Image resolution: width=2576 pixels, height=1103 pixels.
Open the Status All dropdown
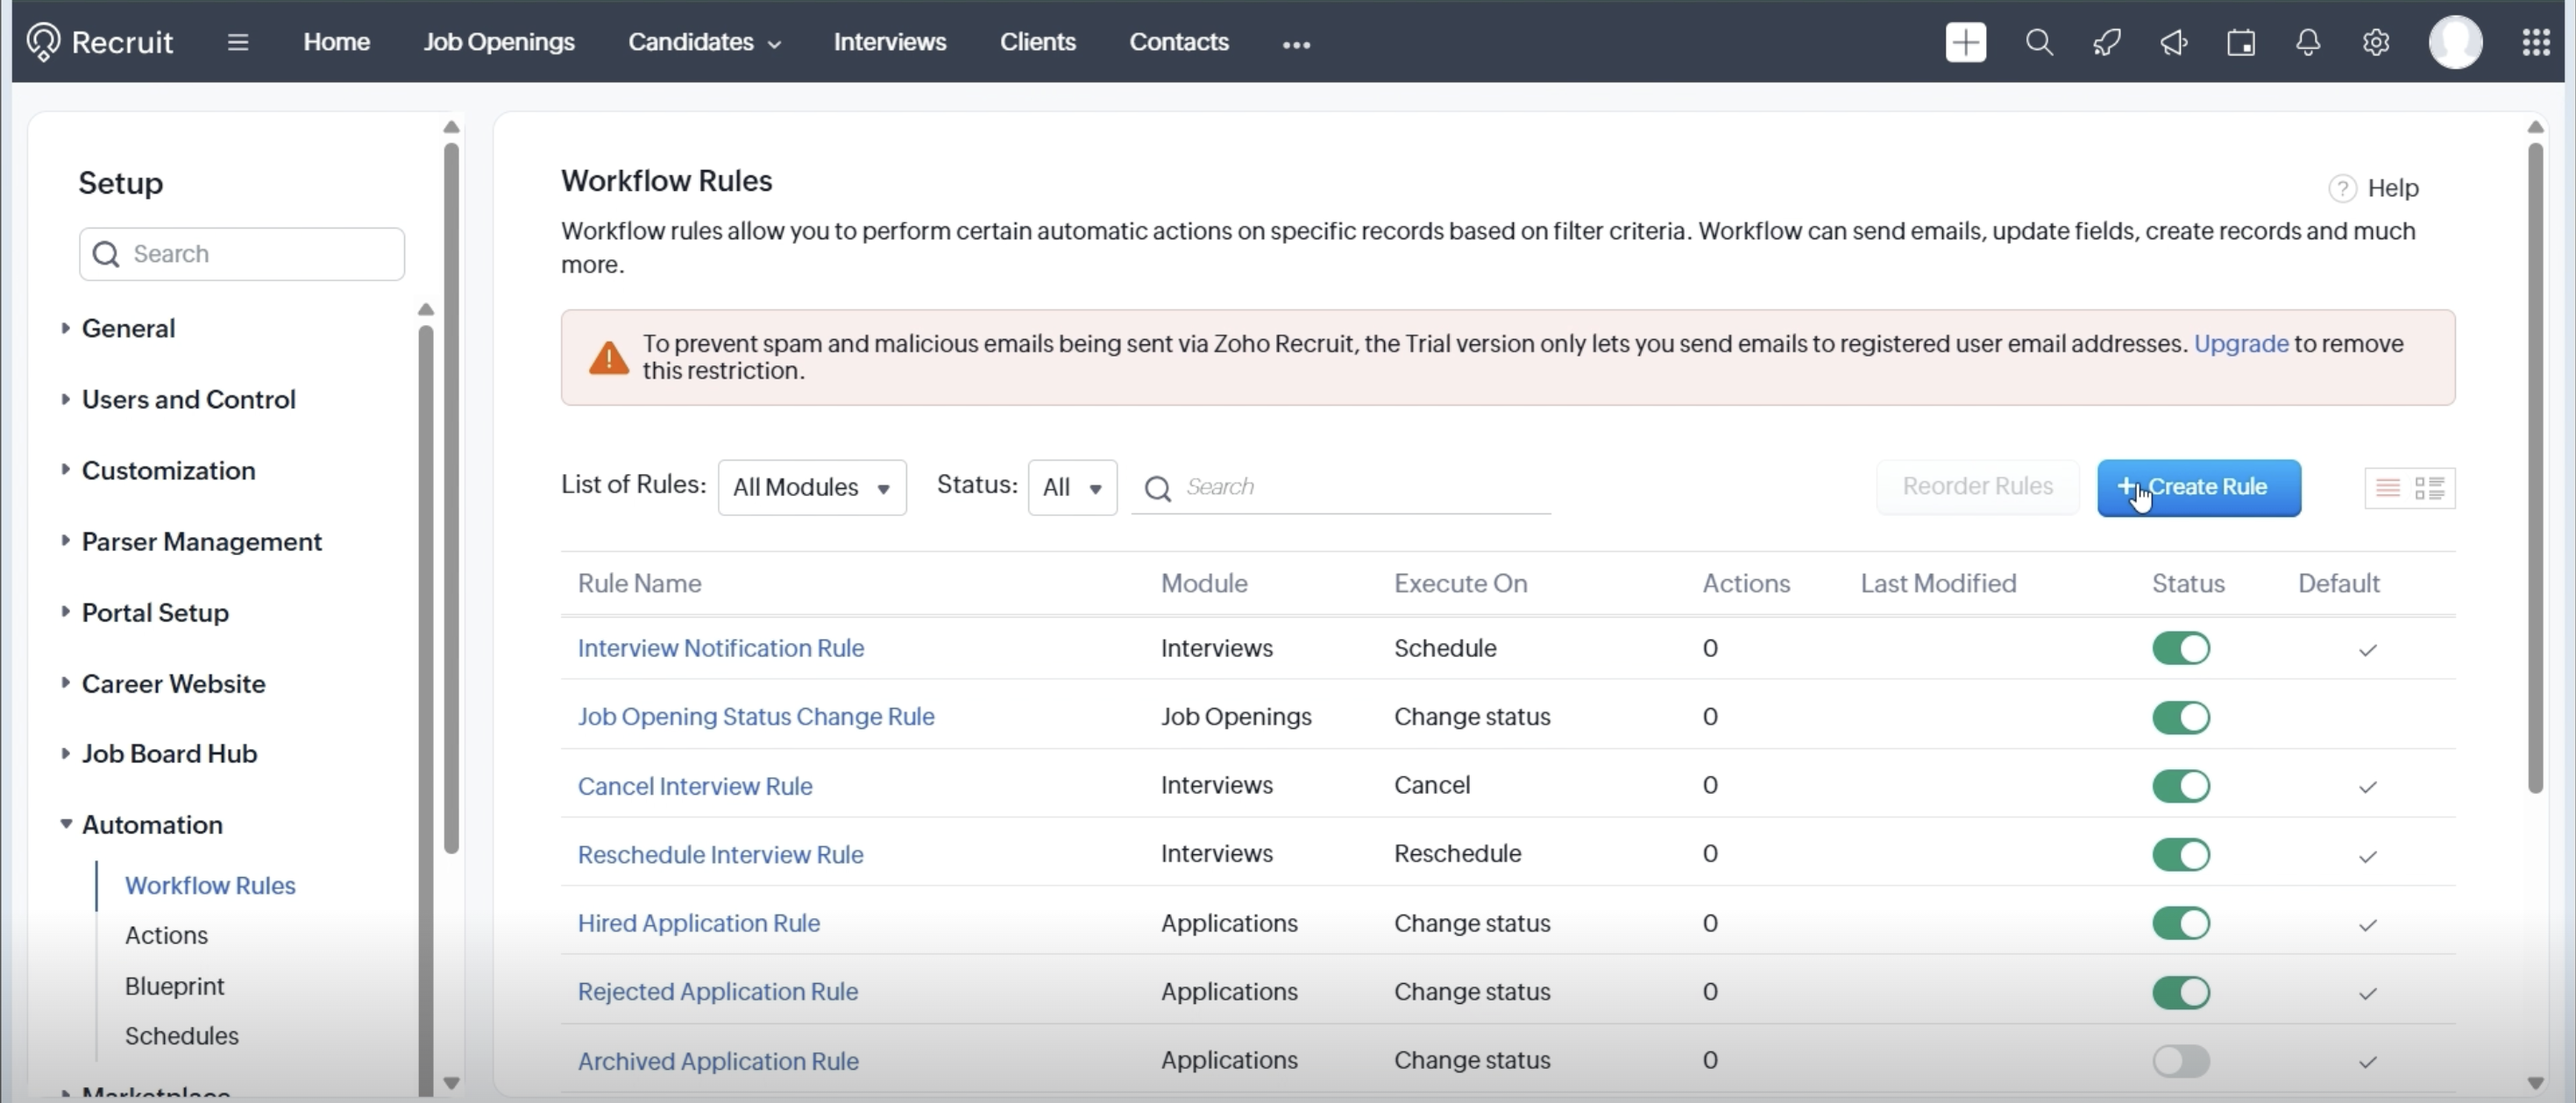click(x=1071, y=487)
